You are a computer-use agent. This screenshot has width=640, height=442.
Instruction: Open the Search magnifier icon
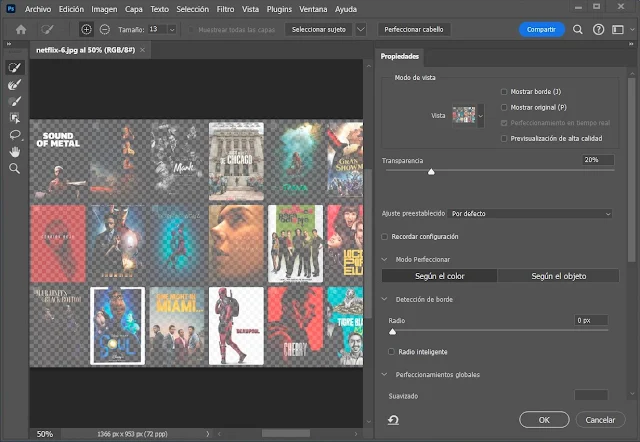[578, 29]
